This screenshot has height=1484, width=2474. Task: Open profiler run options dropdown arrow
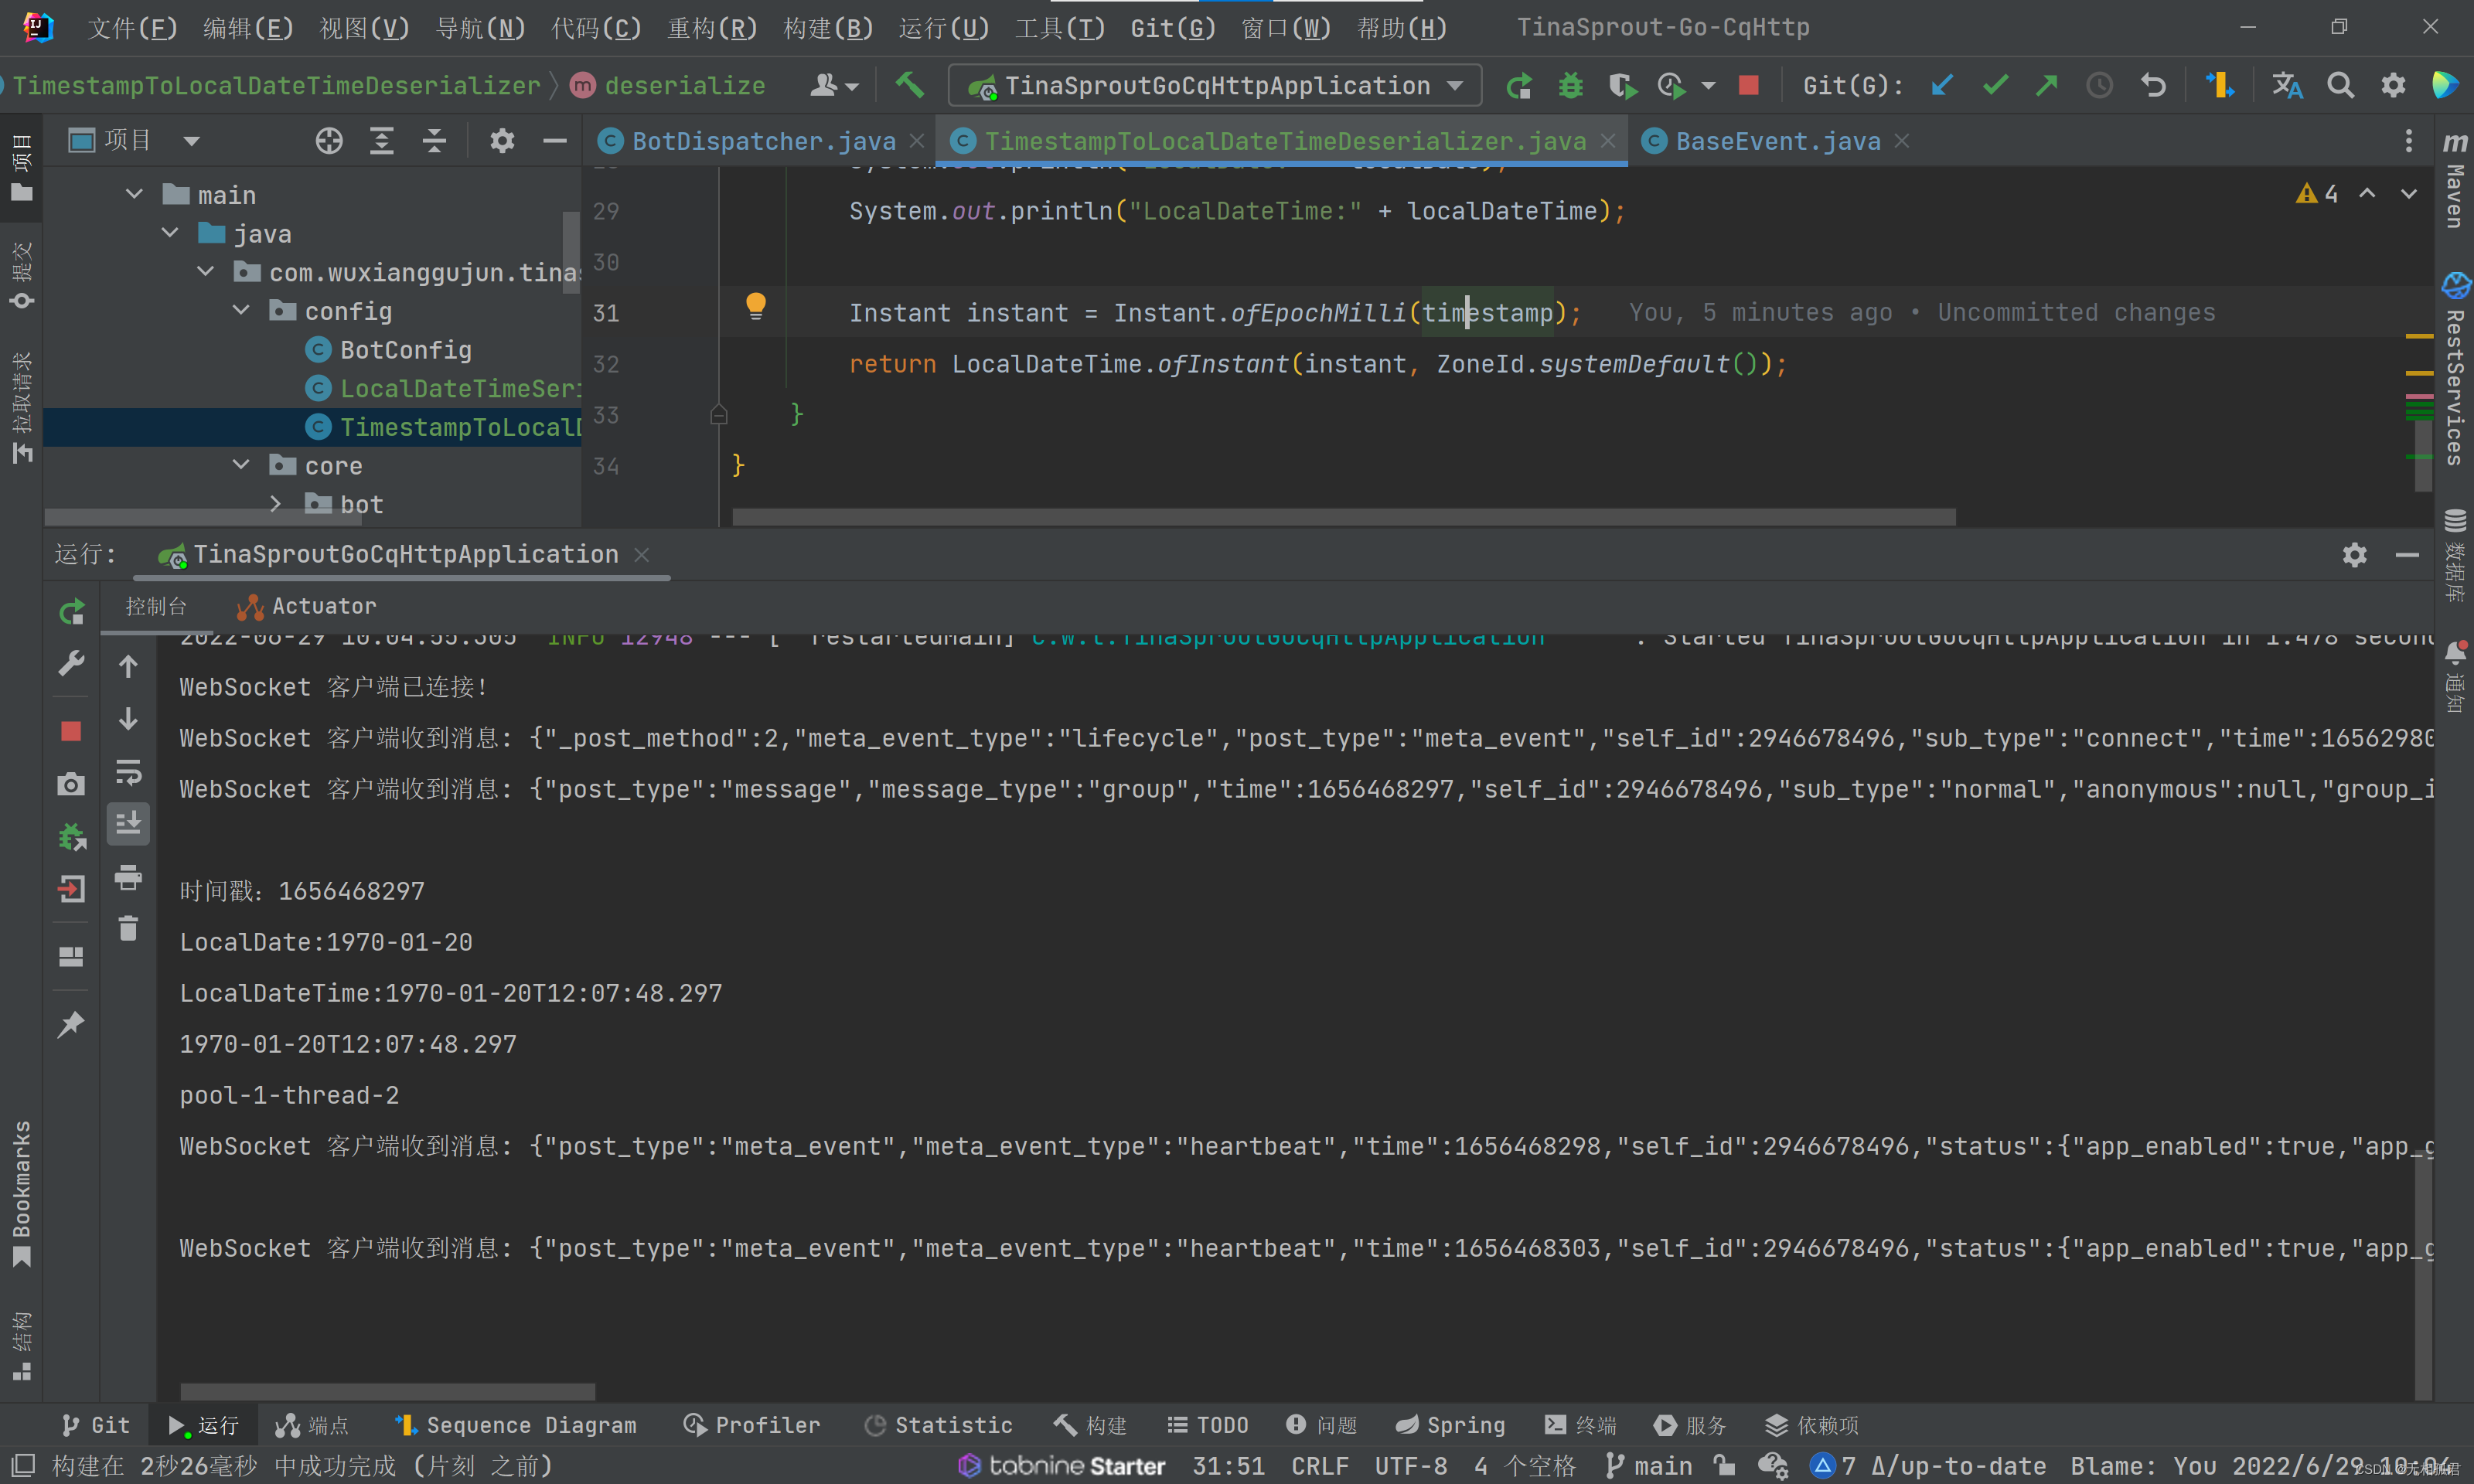click(1708, 86)
